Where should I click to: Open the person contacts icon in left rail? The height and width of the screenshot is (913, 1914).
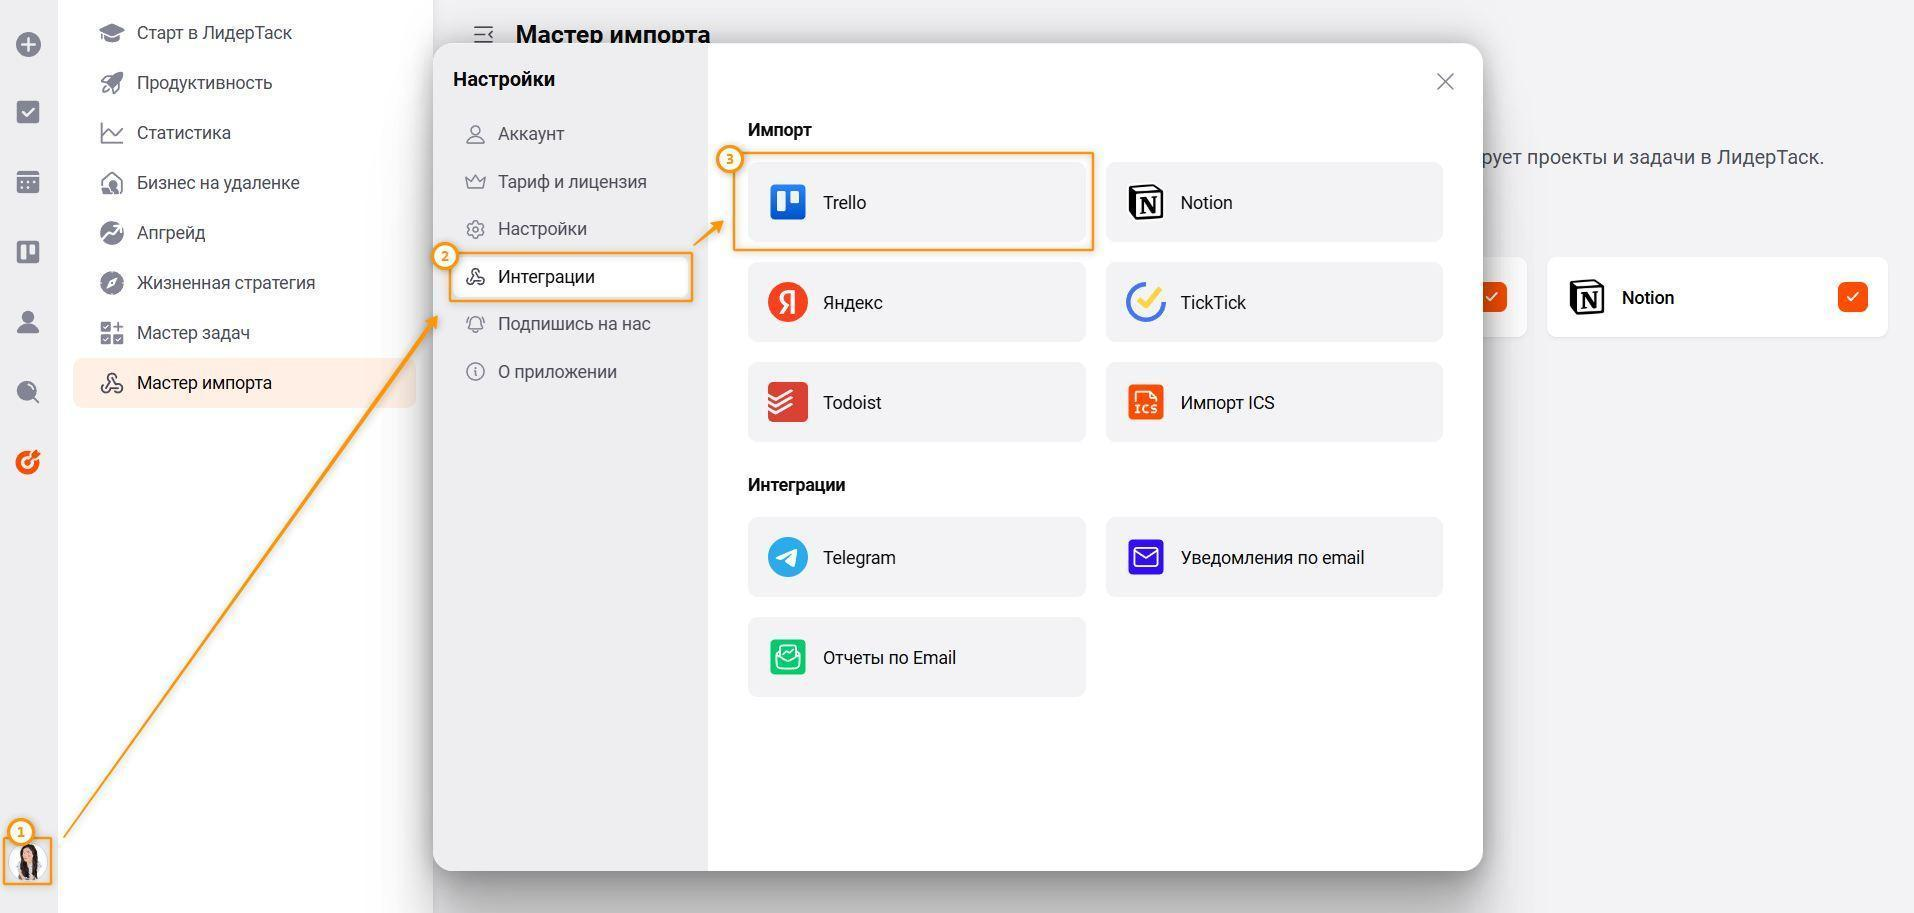point(28,322)
